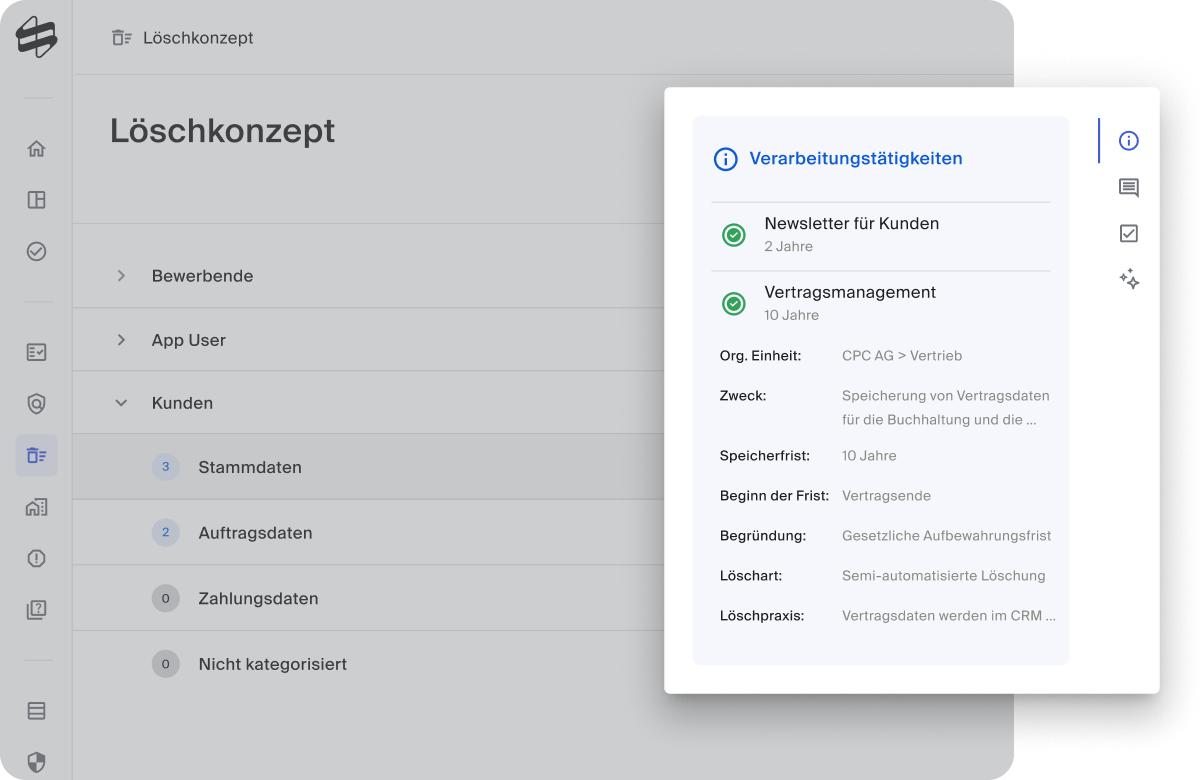Click the Zweck description text
This screenshot has width=1200, height=780.
pos(946,408)
